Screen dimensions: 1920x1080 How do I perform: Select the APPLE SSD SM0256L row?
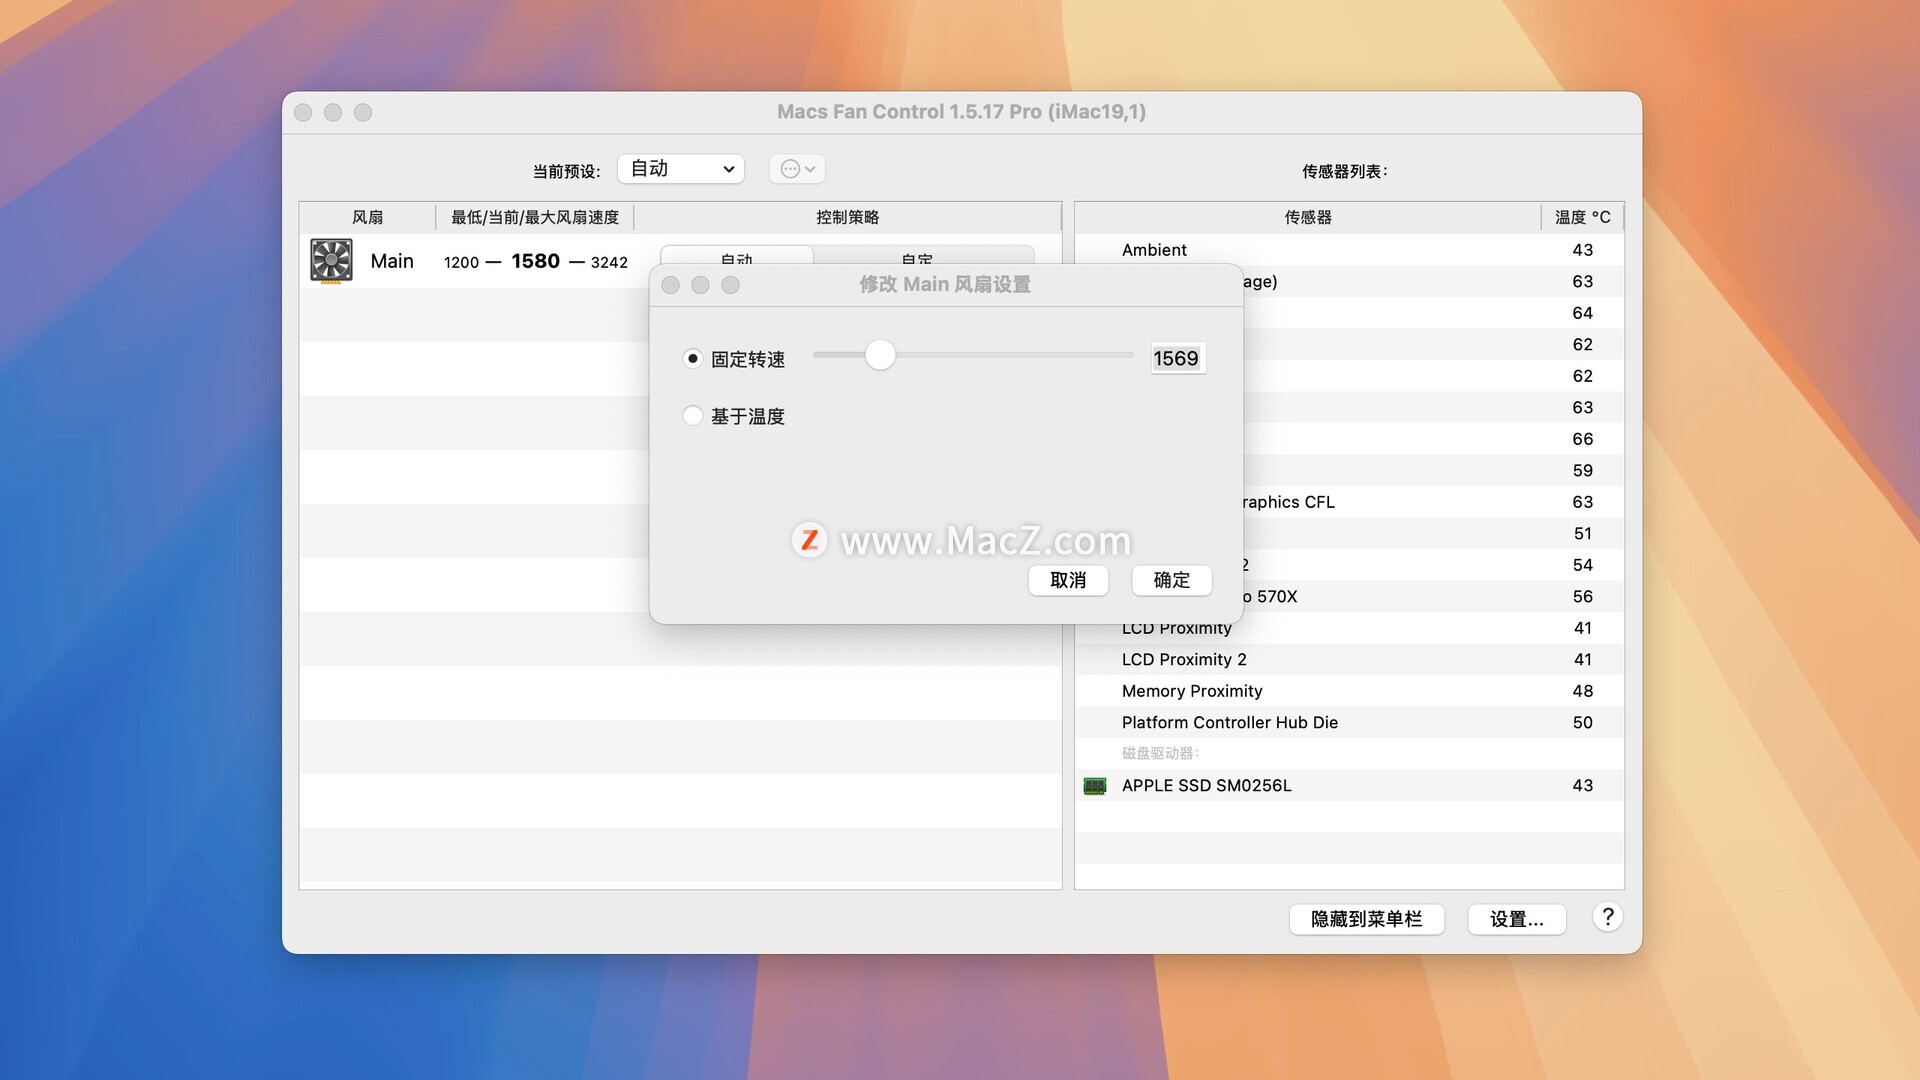coord(1349,786)
